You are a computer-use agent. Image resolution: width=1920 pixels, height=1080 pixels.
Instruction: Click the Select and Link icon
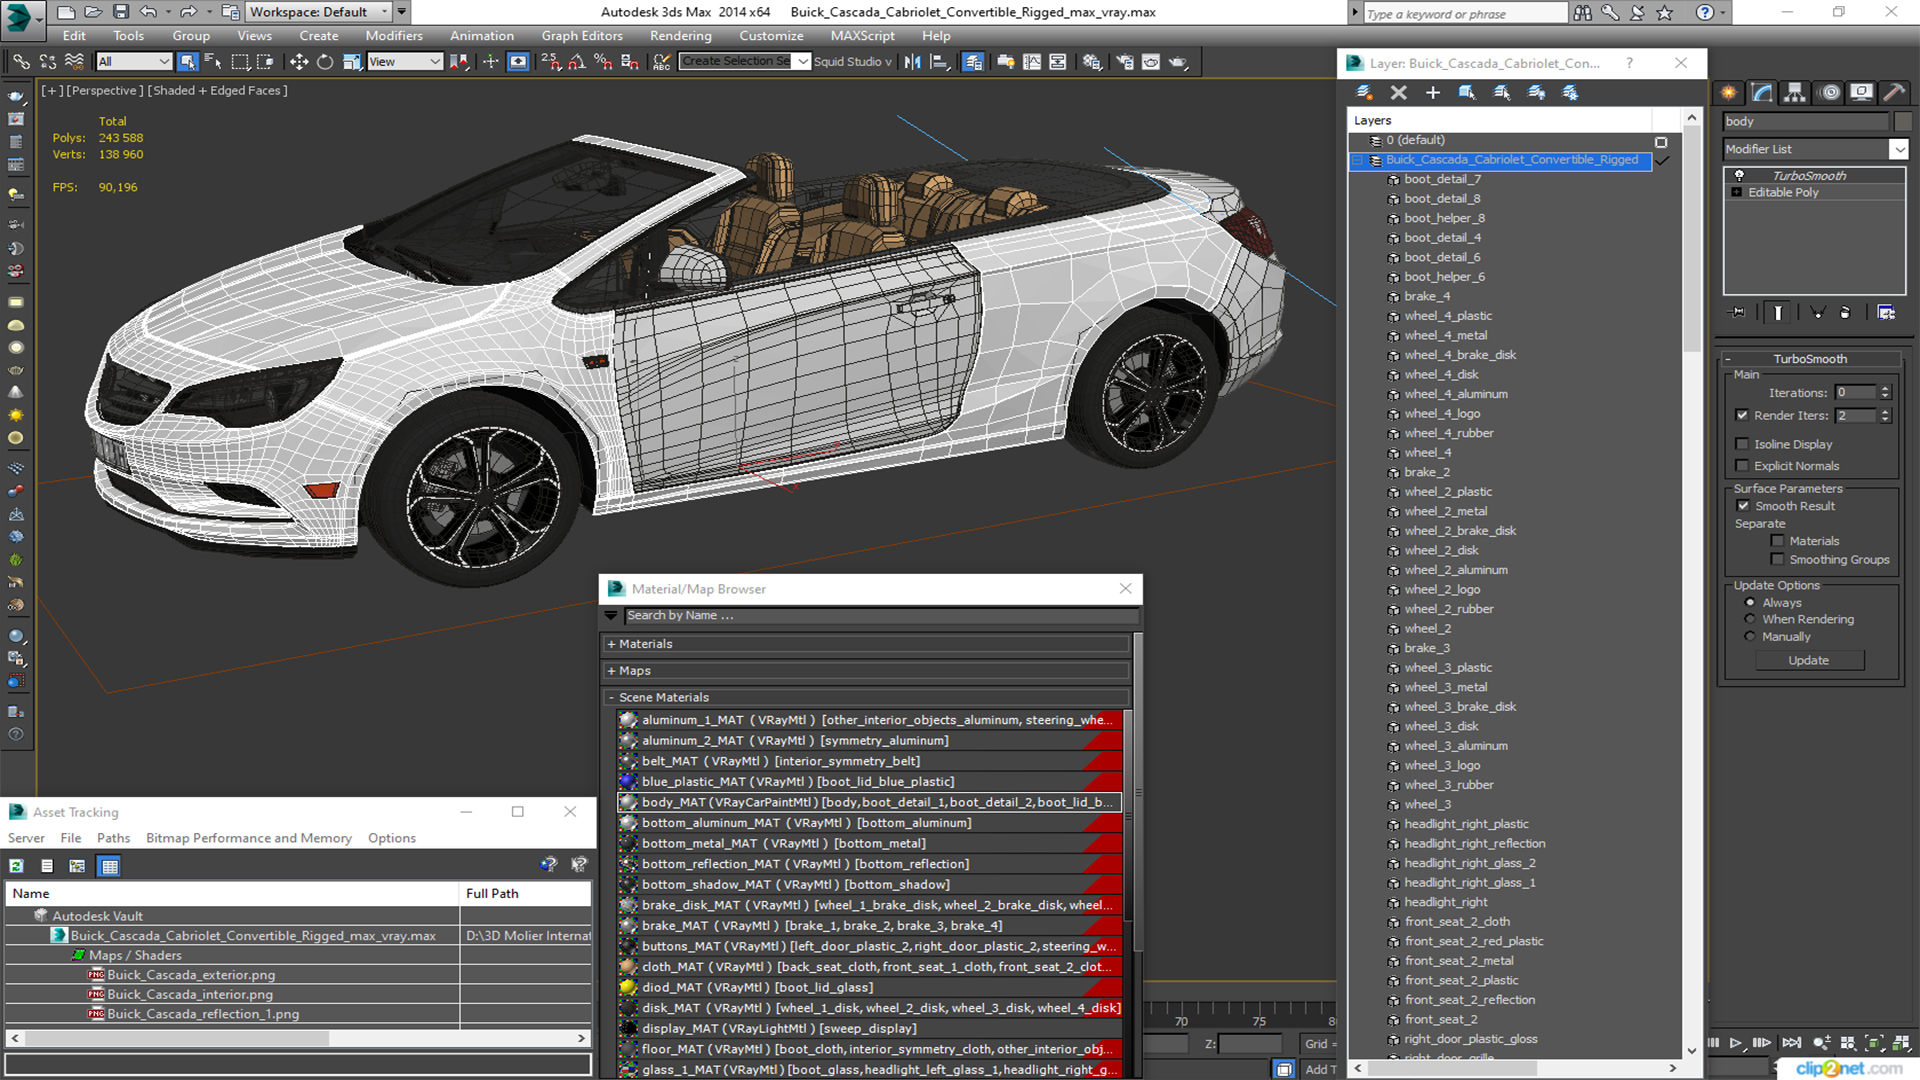pyautogui.click(x=21, y=62)
